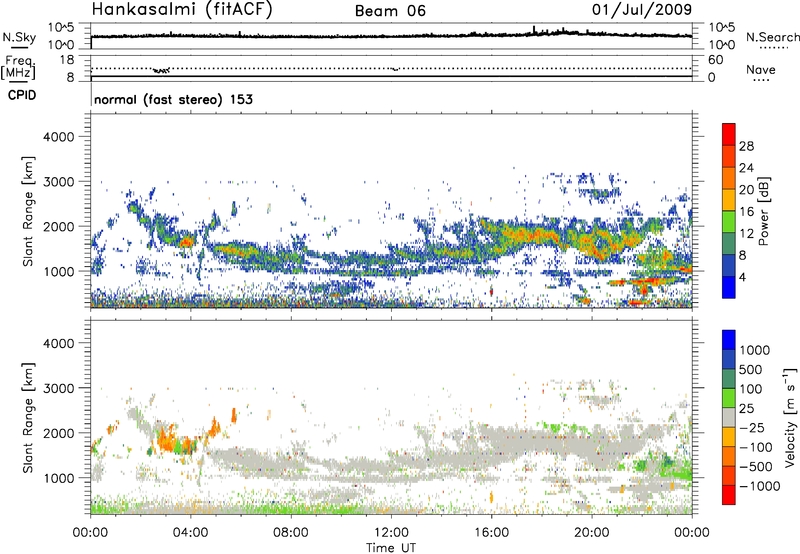
Task: Click the '04:00' time tick label
Action: (190, 533)
